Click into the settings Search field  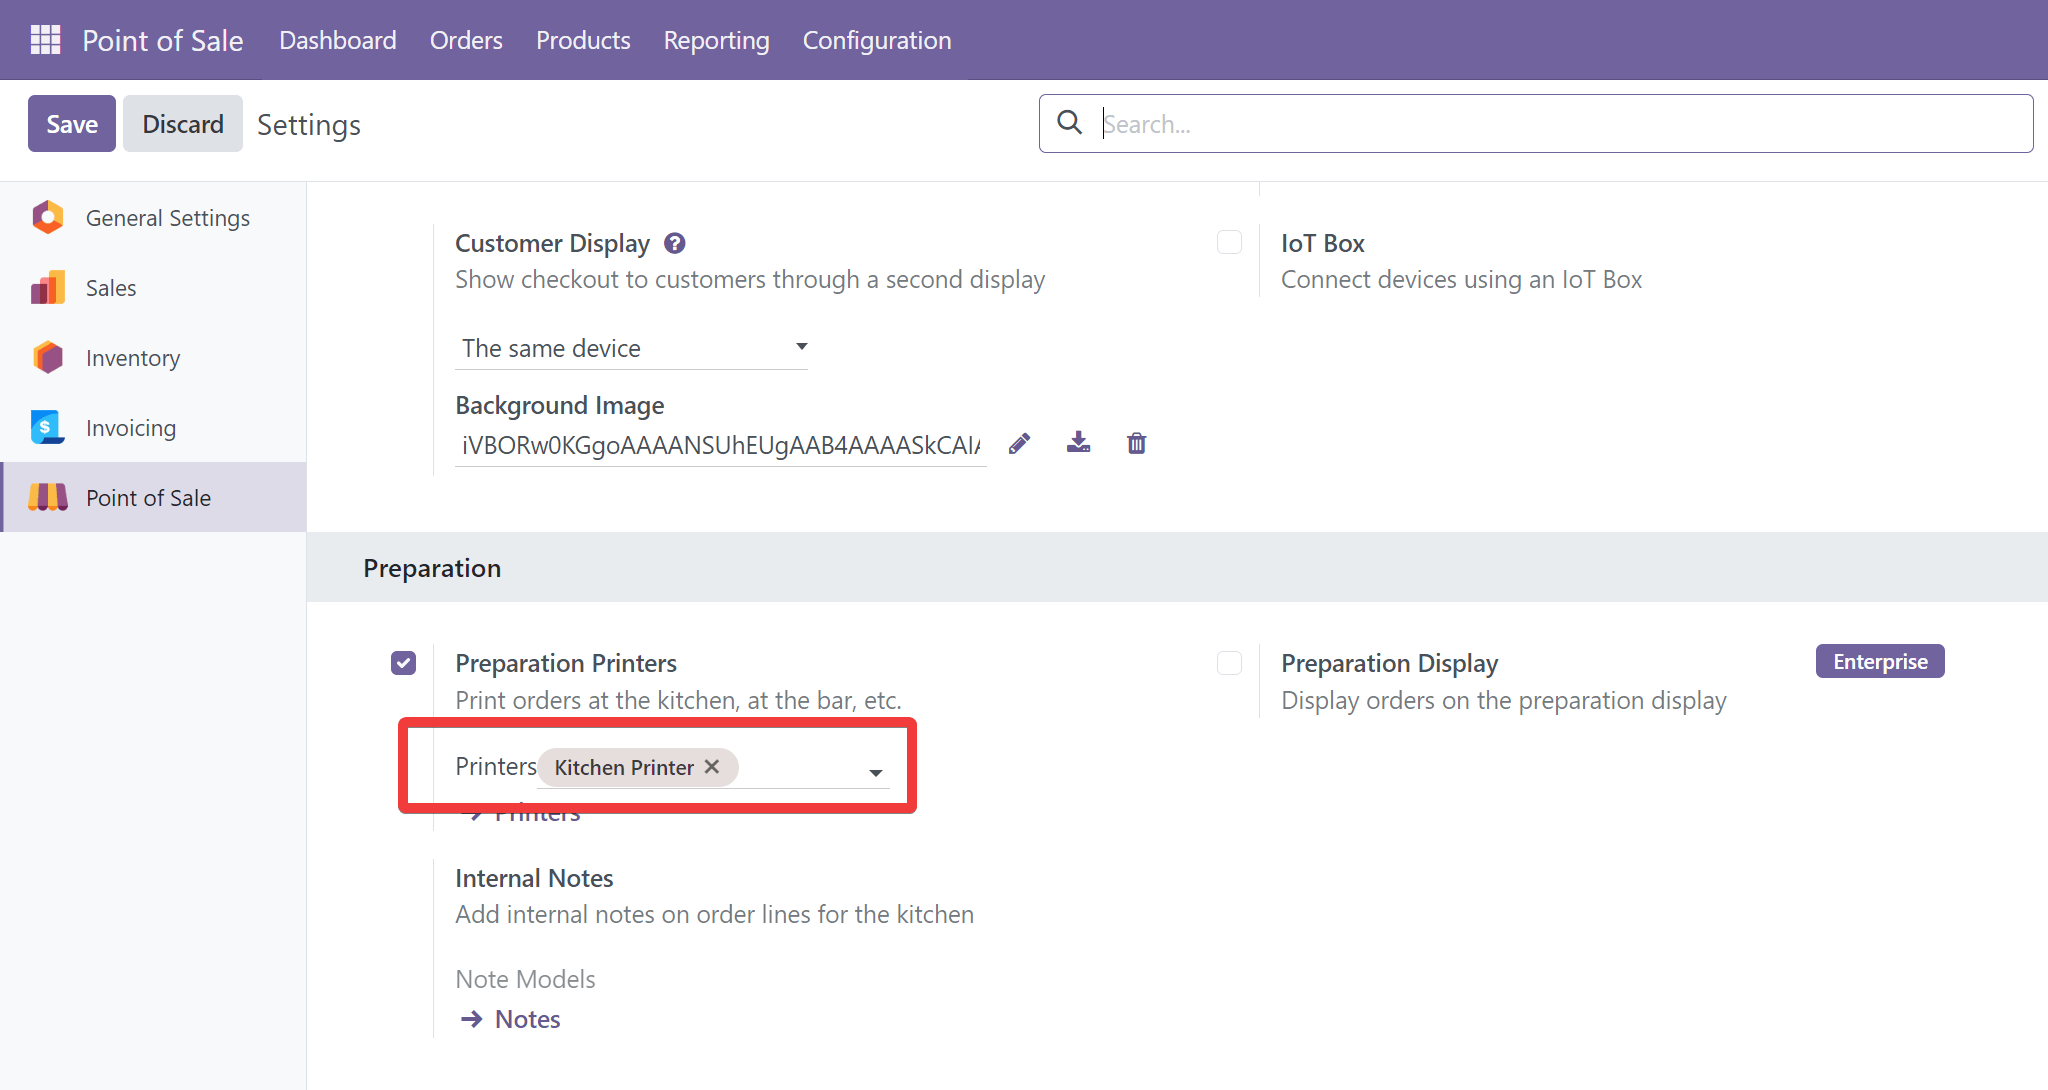tap(1560, 124)
